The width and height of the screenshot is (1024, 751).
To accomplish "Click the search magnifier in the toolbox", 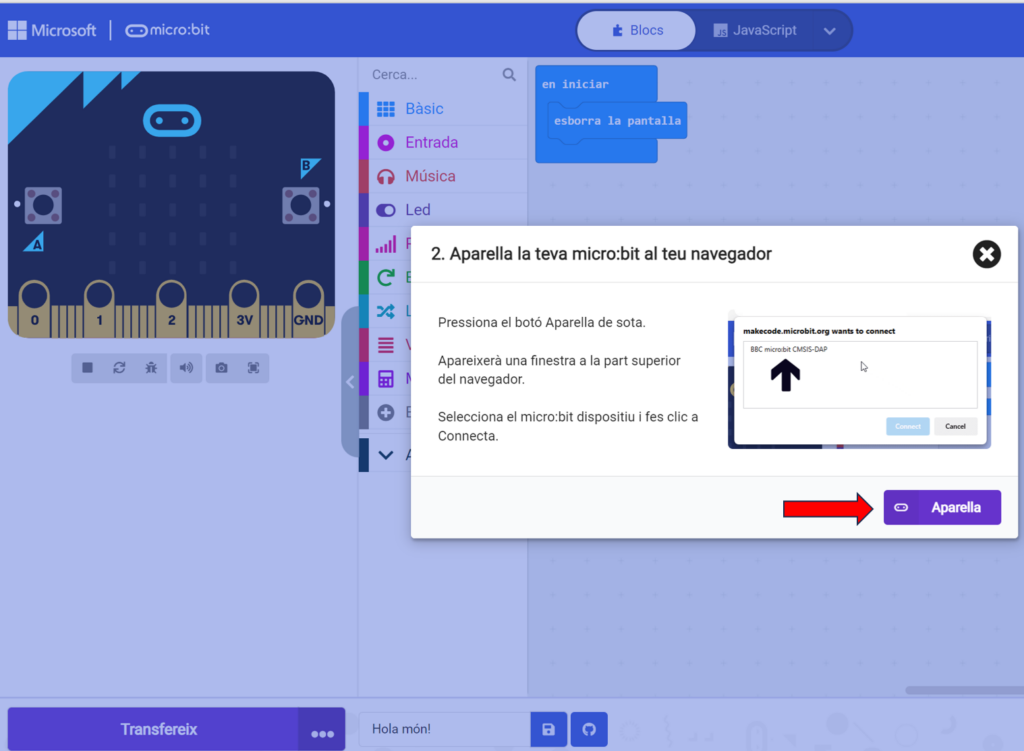I will [x=509, y=75].
